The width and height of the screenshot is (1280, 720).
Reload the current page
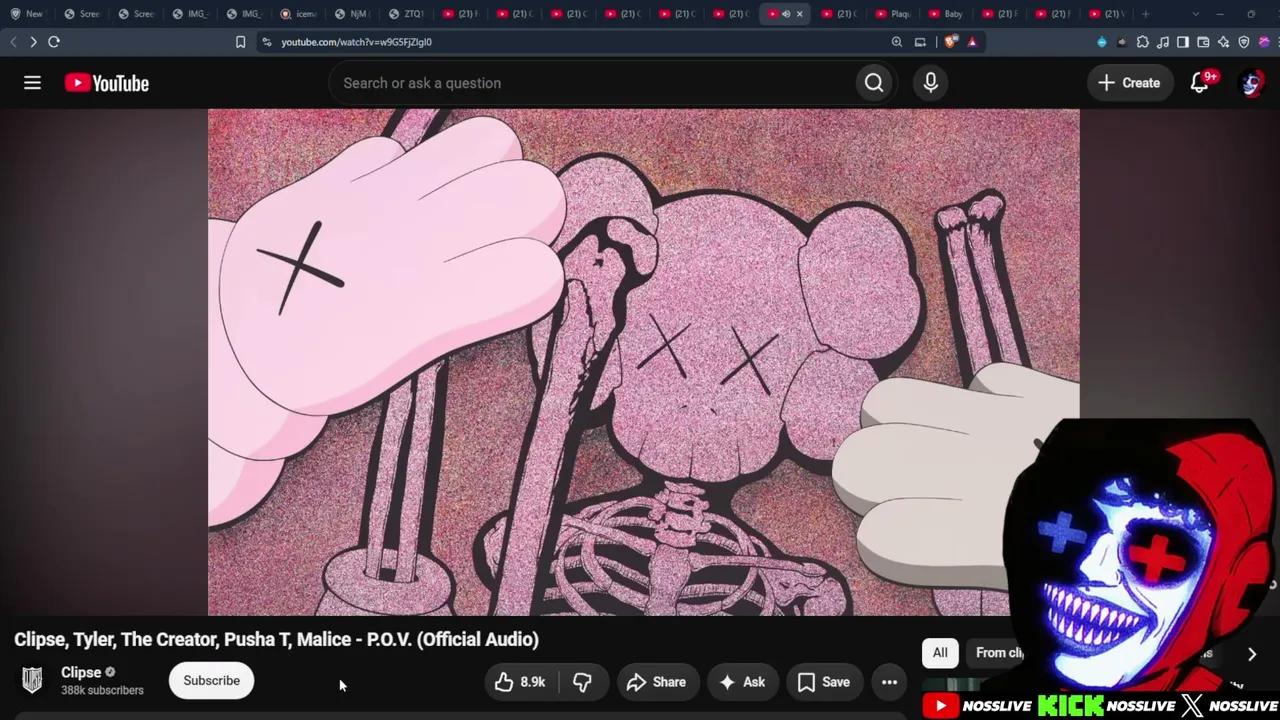click(54, 42)
